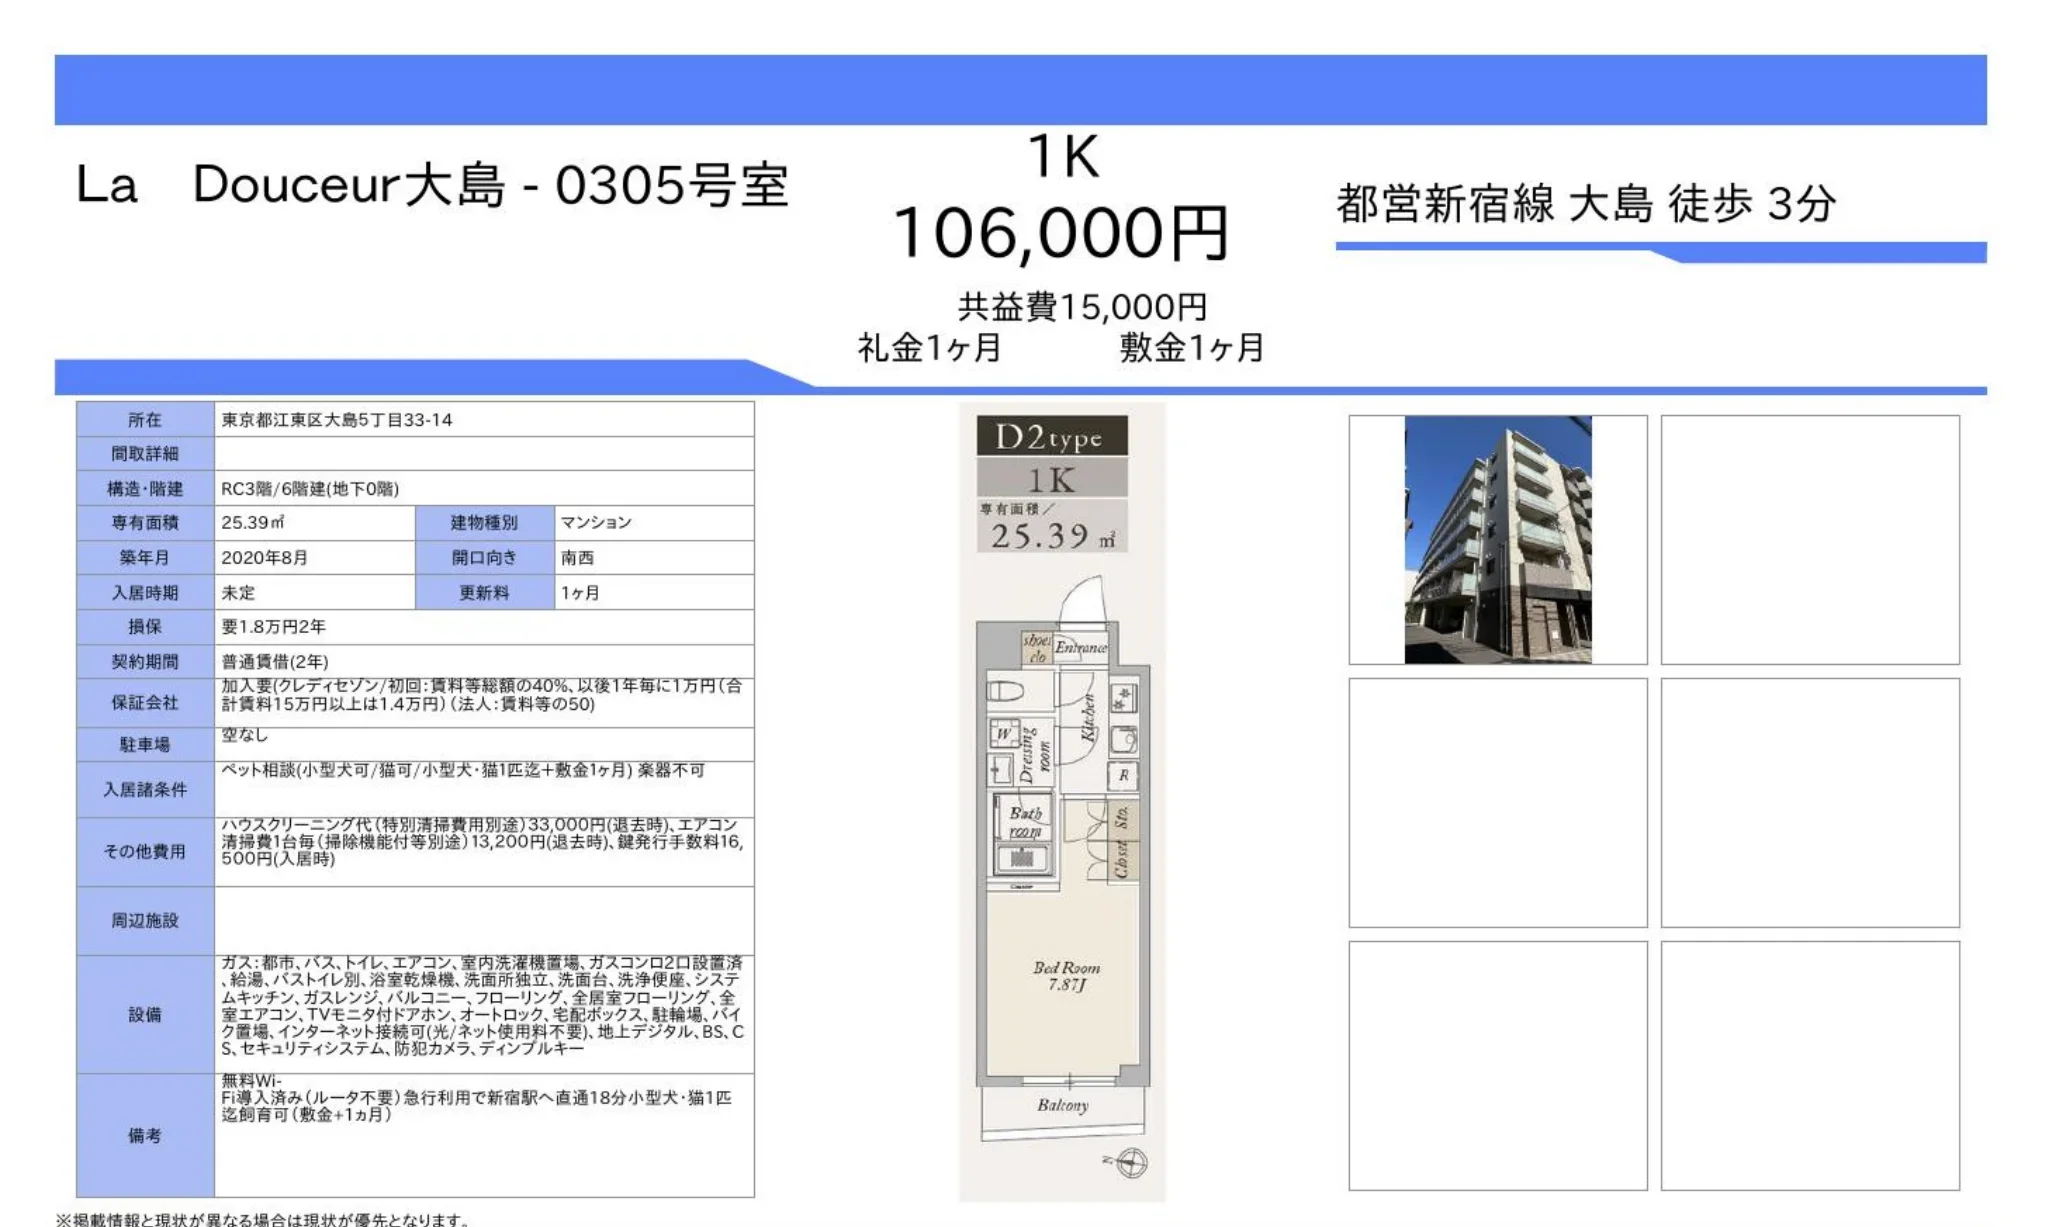Click the washing machine W symbol
The image size is (2056, 1227).
click(x=1004, y=734)
